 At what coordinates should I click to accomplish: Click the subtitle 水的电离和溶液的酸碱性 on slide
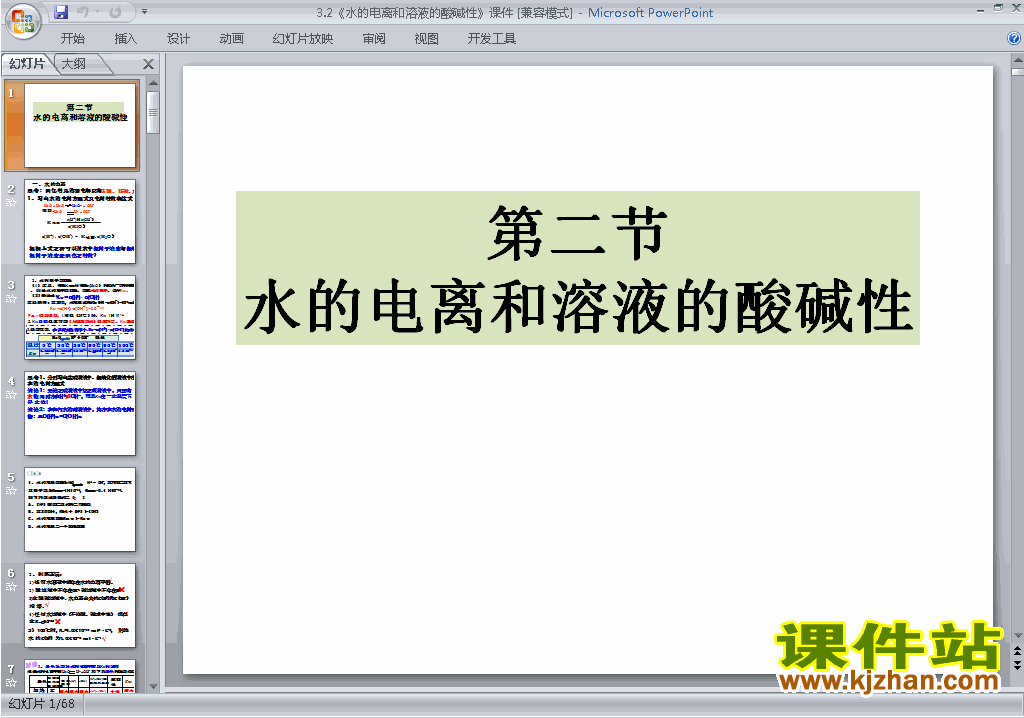click(x=578, y=306)
